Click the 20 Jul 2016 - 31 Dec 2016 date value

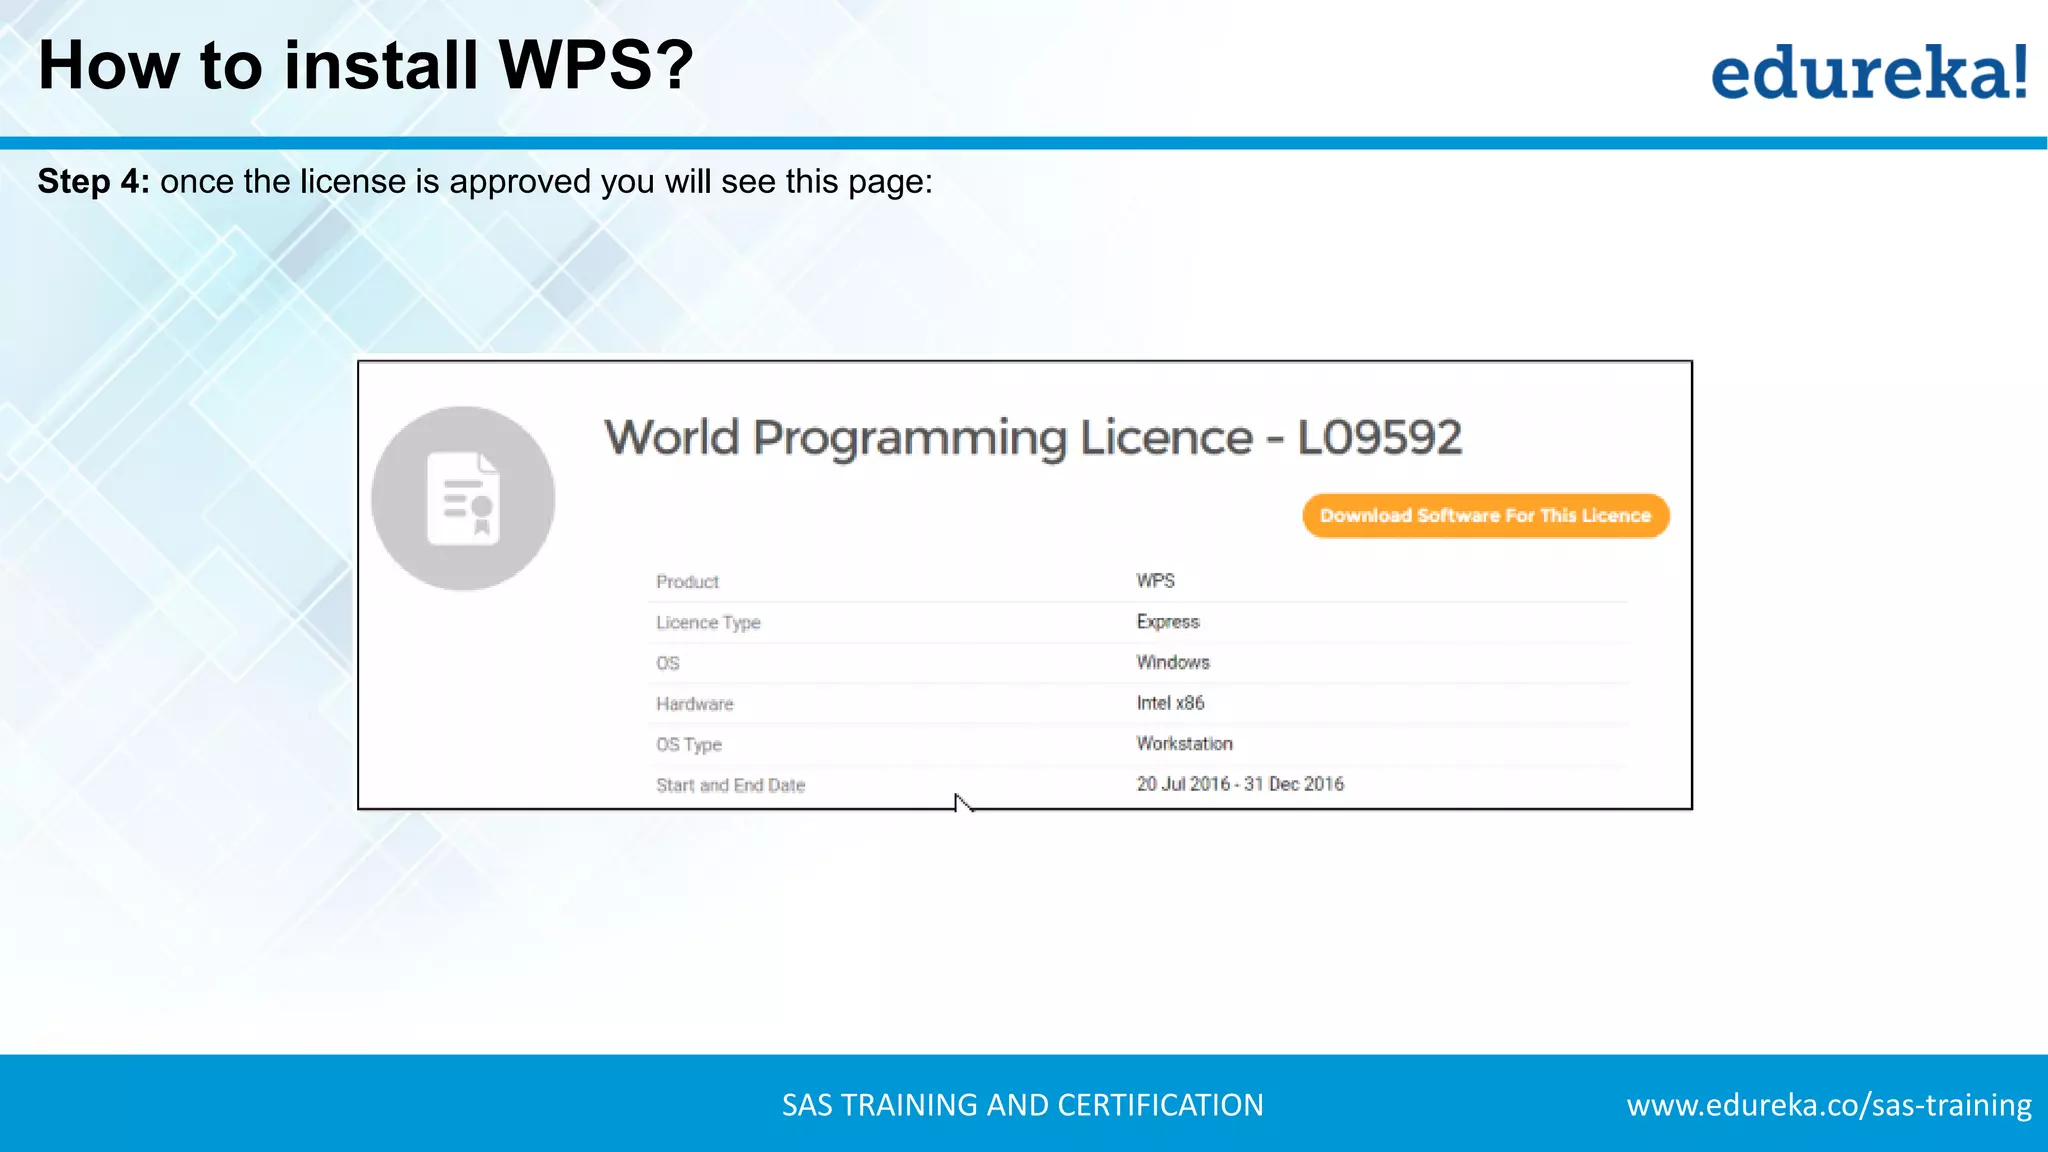point(1240,784)
